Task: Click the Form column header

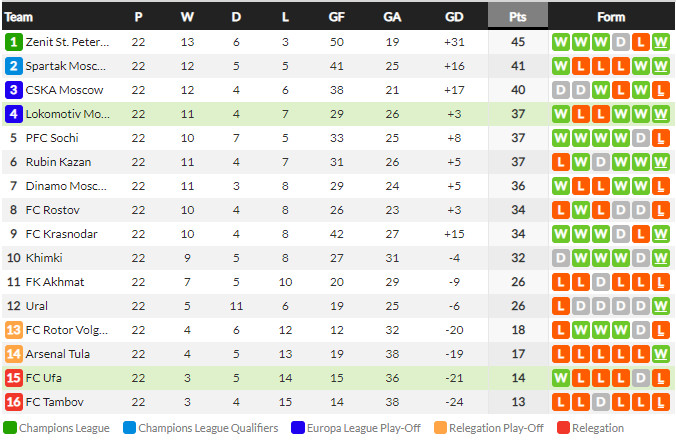Action: point(610,17)
